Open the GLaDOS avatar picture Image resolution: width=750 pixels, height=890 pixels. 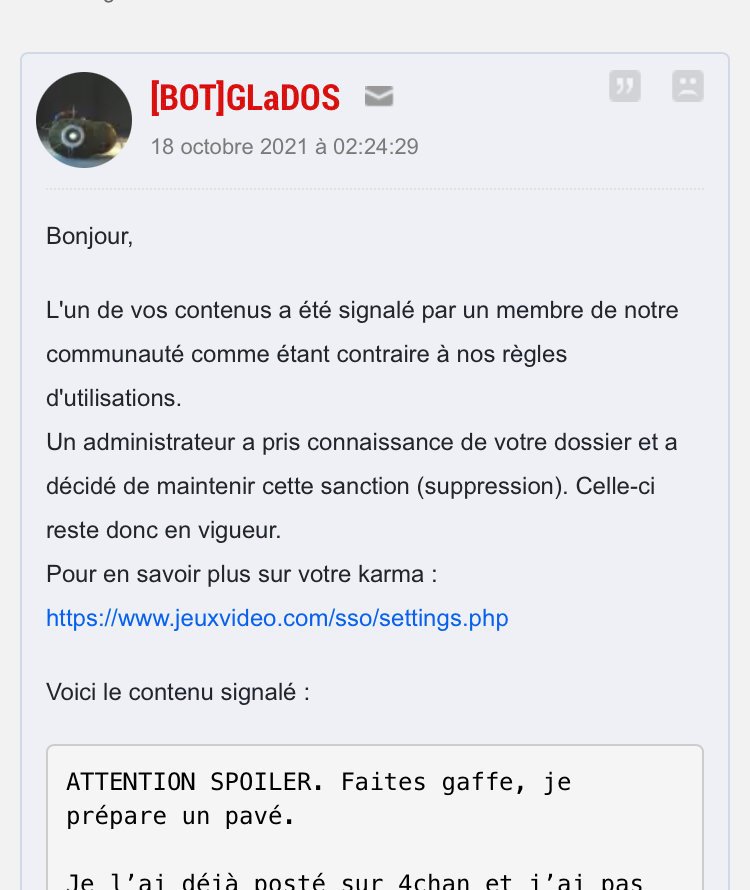(x=84, y=120)
